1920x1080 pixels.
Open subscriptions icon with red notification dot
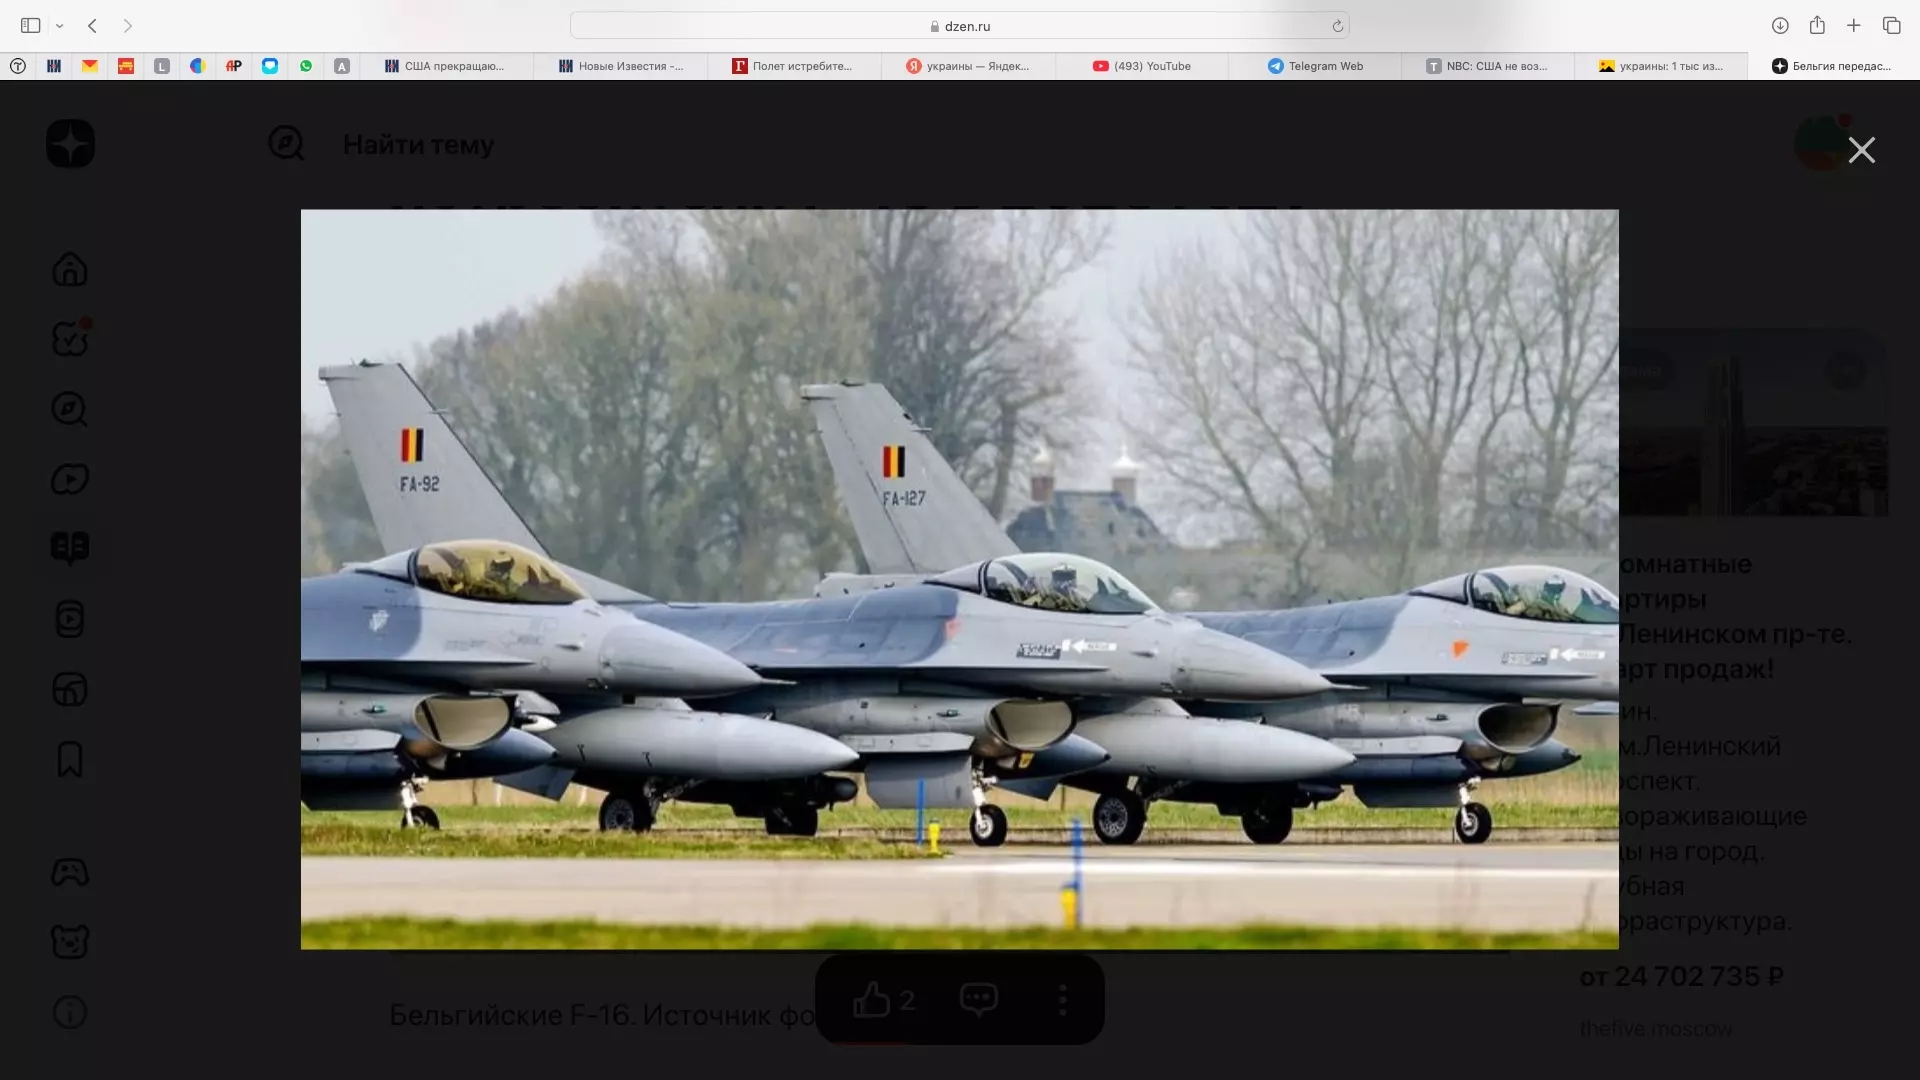pos(70,338)
